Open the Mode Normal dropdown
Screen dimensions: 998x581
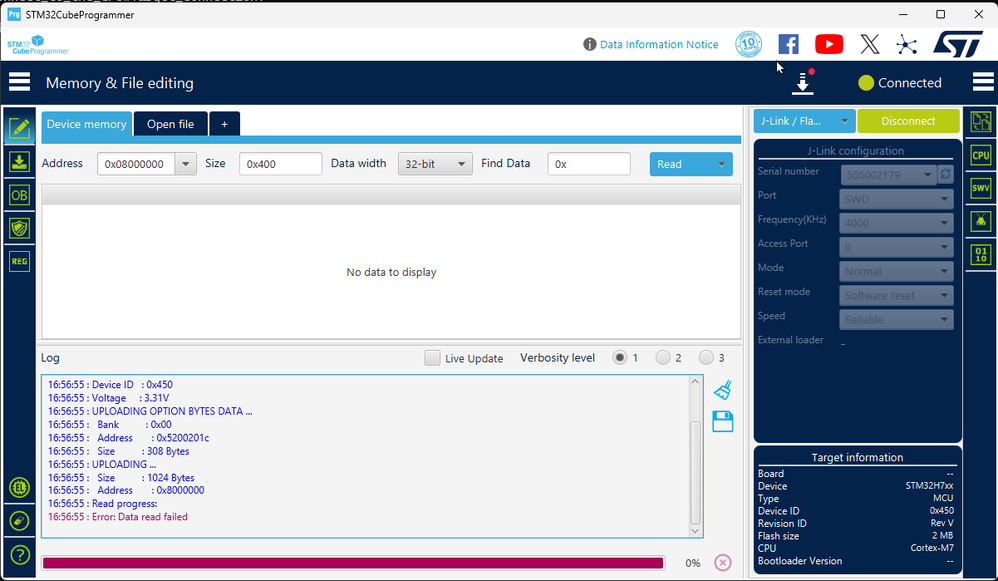tap(896, 271)
